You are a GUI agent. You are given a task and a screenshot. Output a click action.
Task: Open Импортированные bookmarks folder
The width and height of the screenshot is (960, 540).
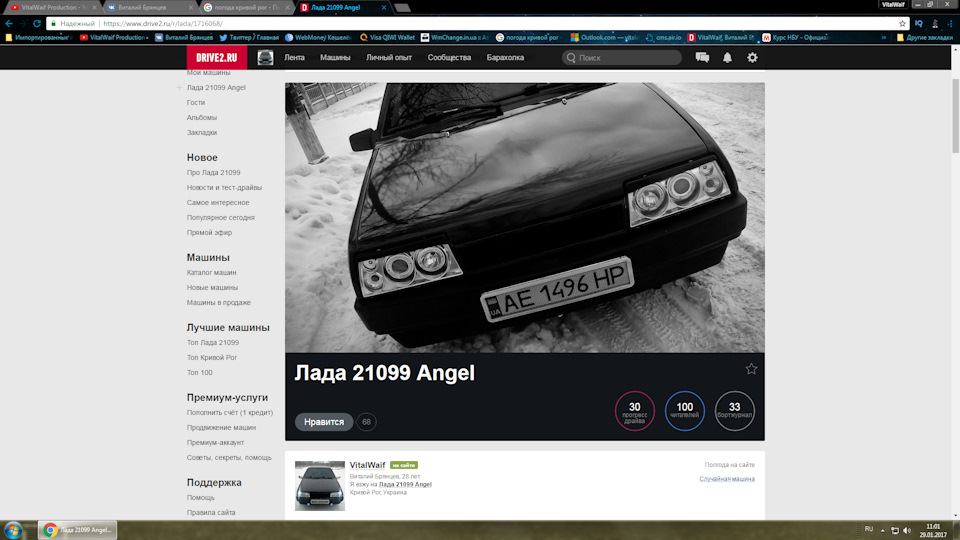(x=39, y=37)
